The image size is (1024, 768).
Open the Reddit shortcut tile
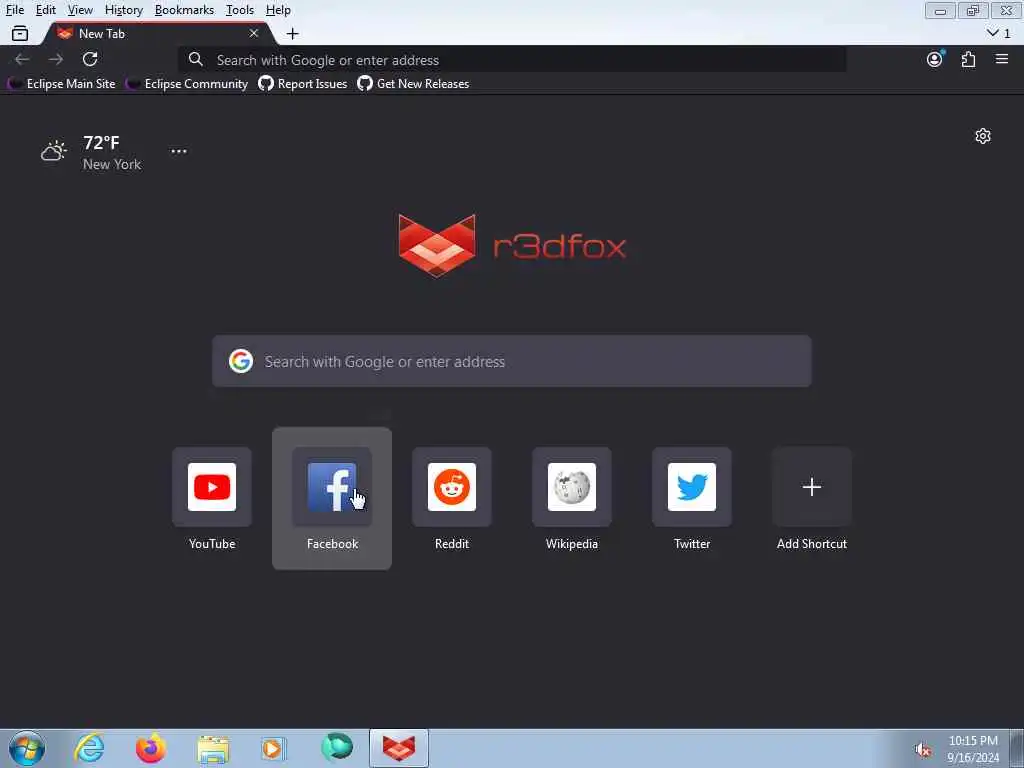[452, 487]
